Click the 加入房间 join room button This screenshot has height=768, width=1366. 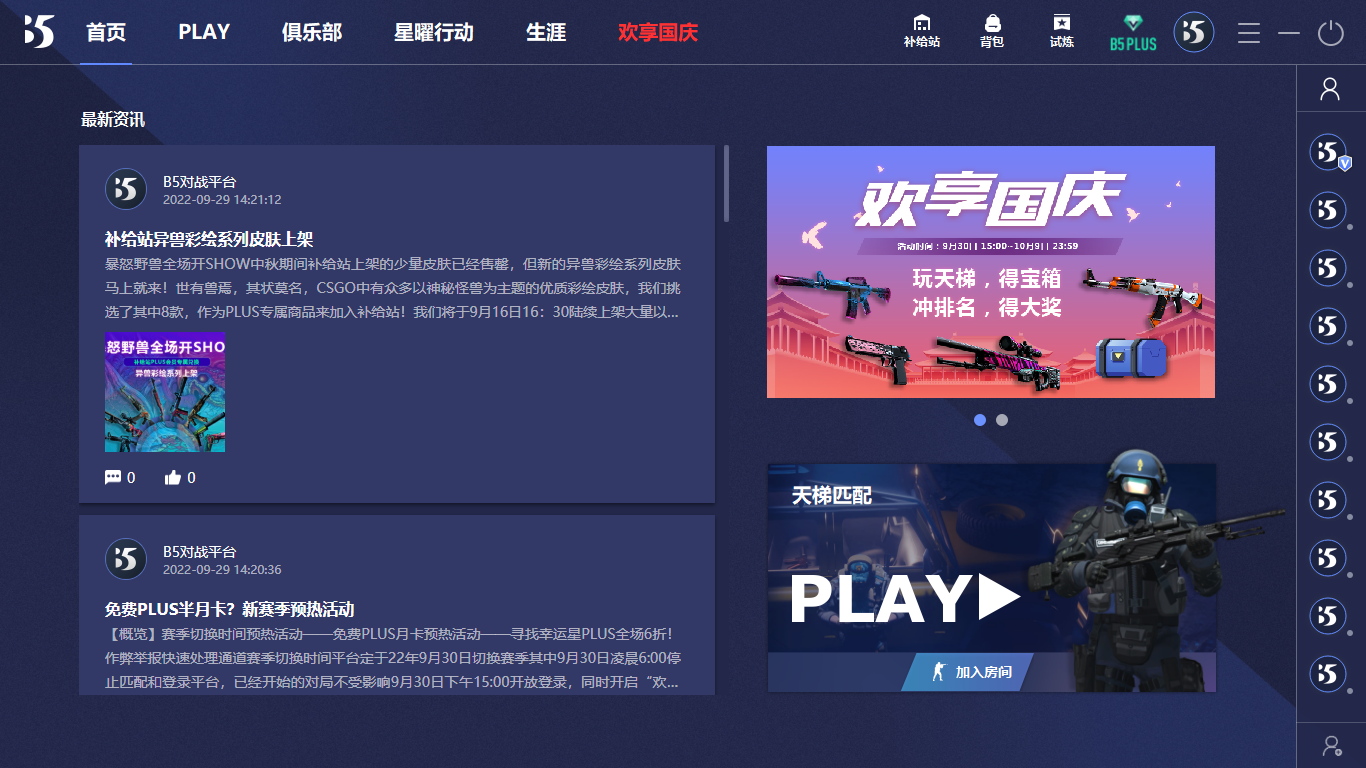click(x=970, y=672)
